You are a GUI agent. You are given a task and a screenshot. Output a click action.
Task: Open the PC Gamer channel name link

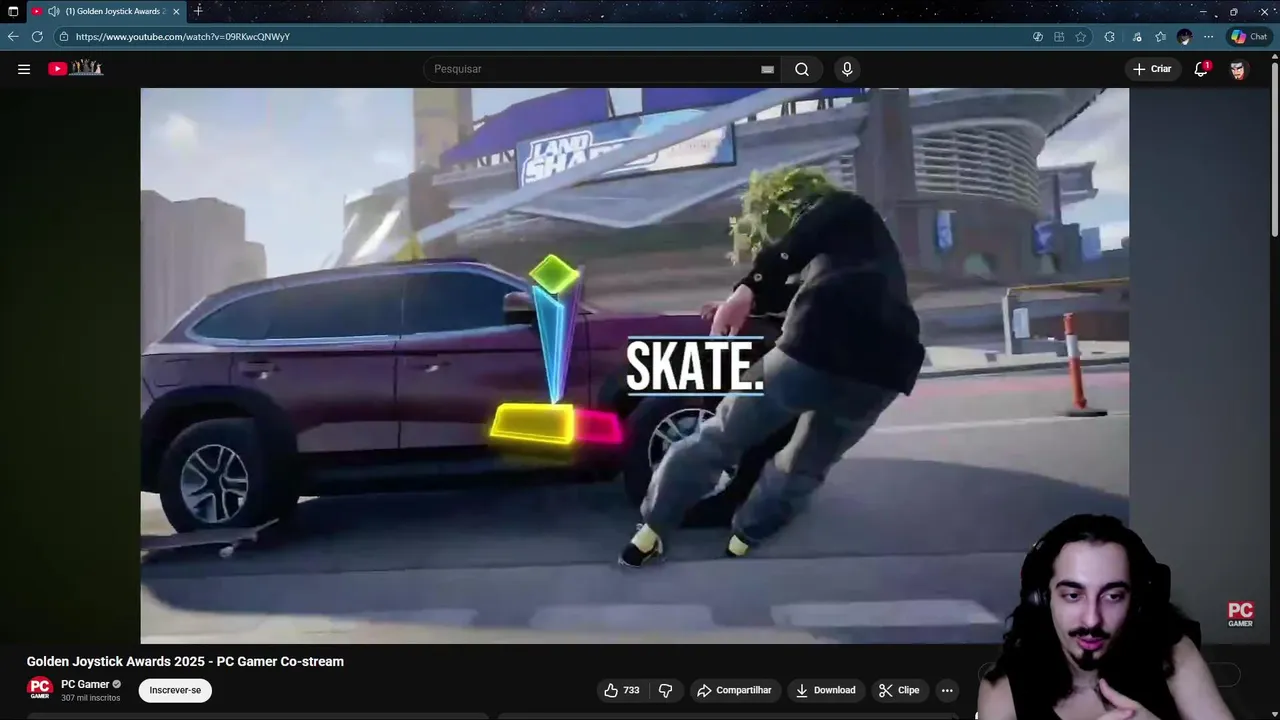click(x=85, y=684)
